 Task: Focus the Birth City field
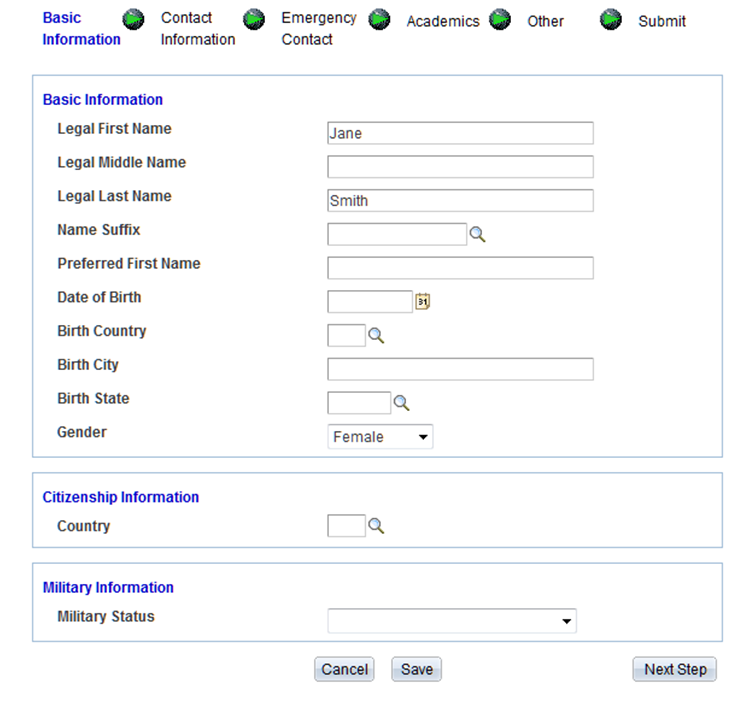coord(460,369)
